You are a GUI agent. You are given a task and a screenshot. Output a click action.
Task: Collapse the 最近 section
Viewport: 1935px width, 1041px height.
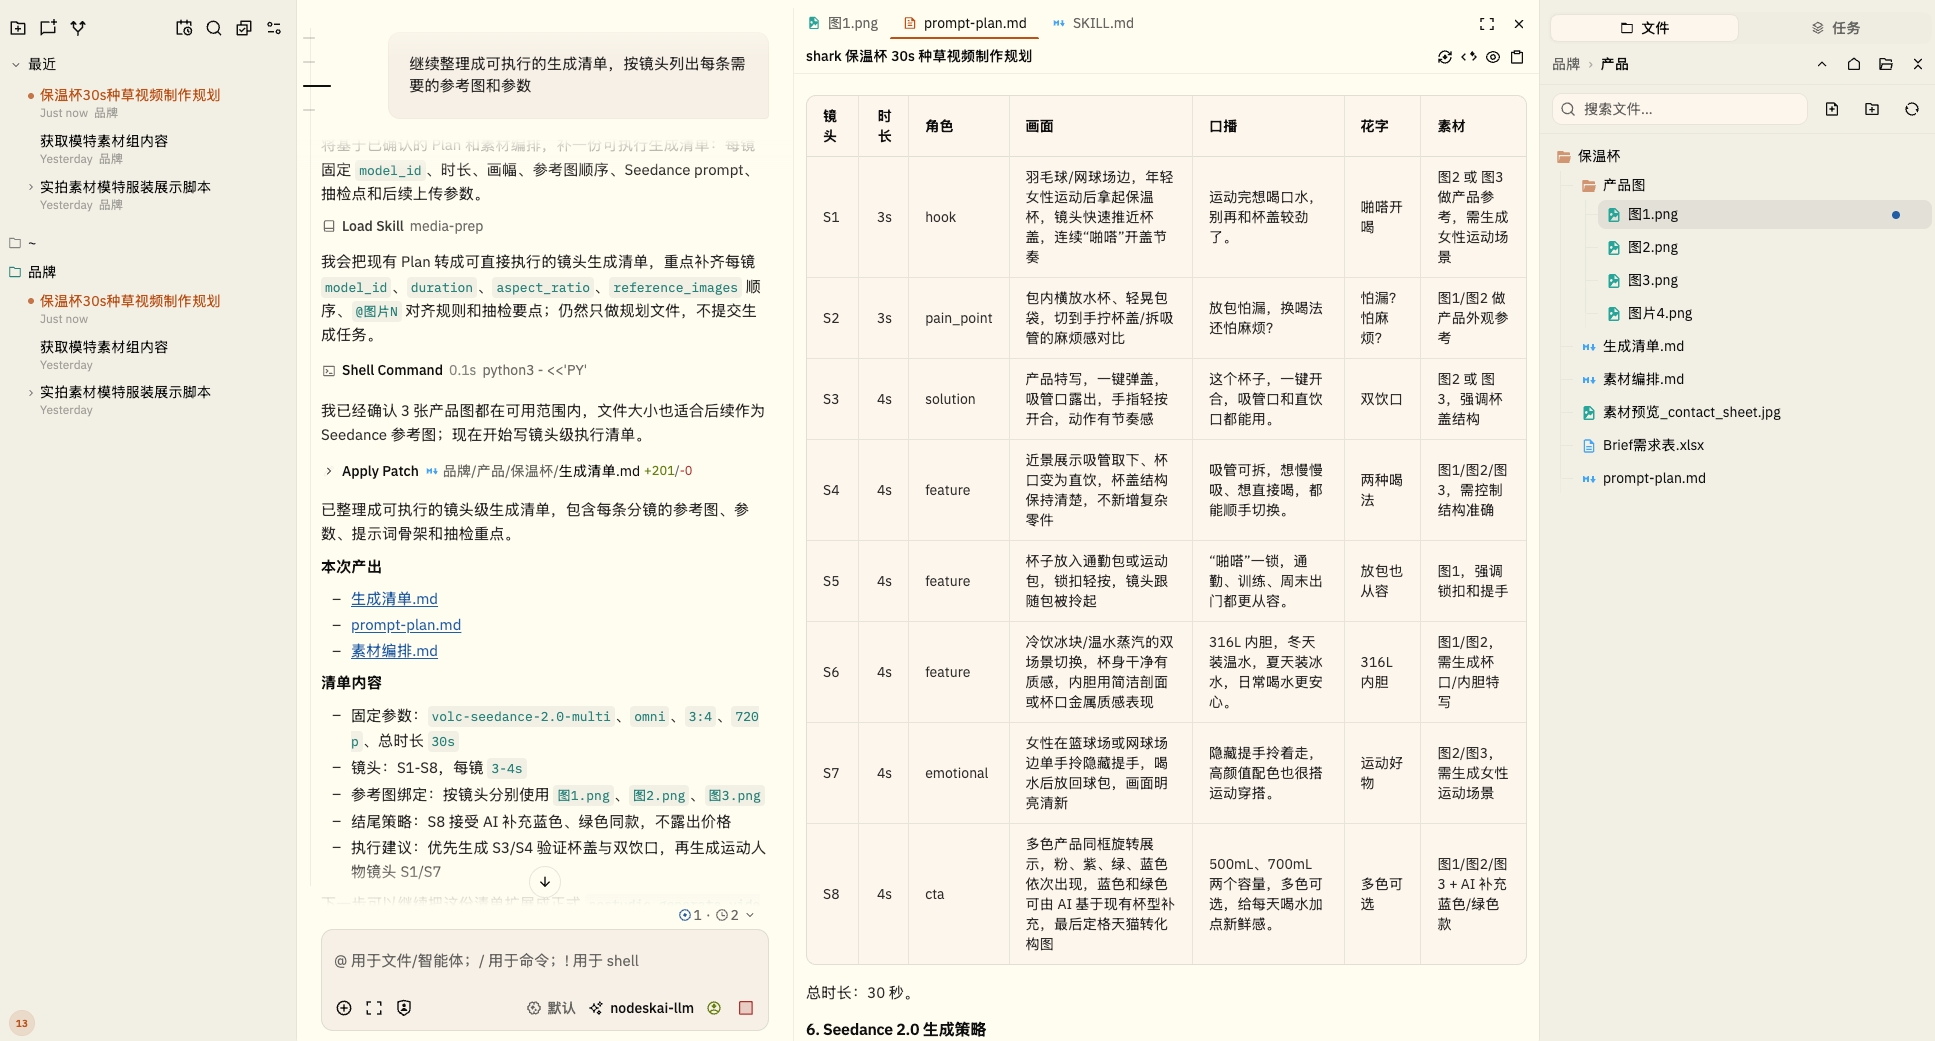[x=16, y=64]
